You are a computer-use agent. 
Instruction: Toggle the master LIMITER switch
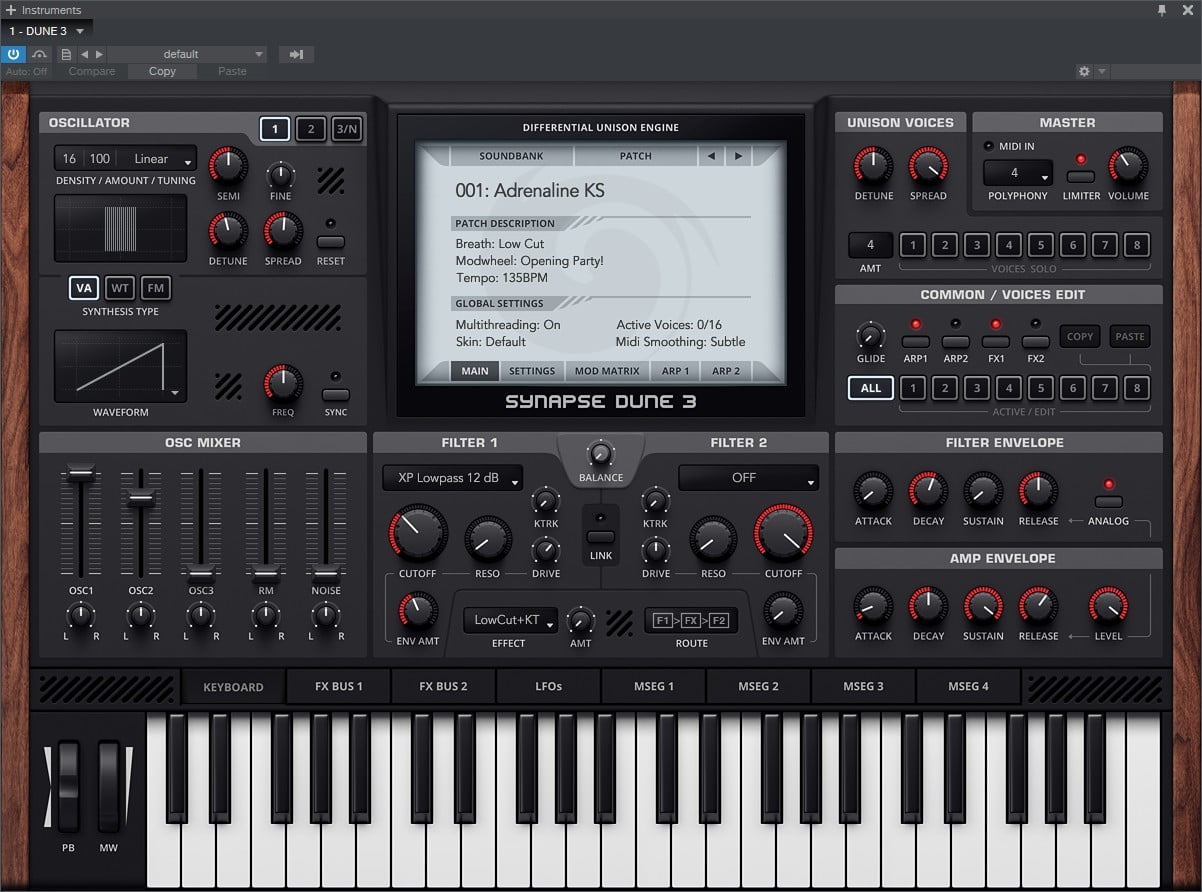(x=1080, y=177)
